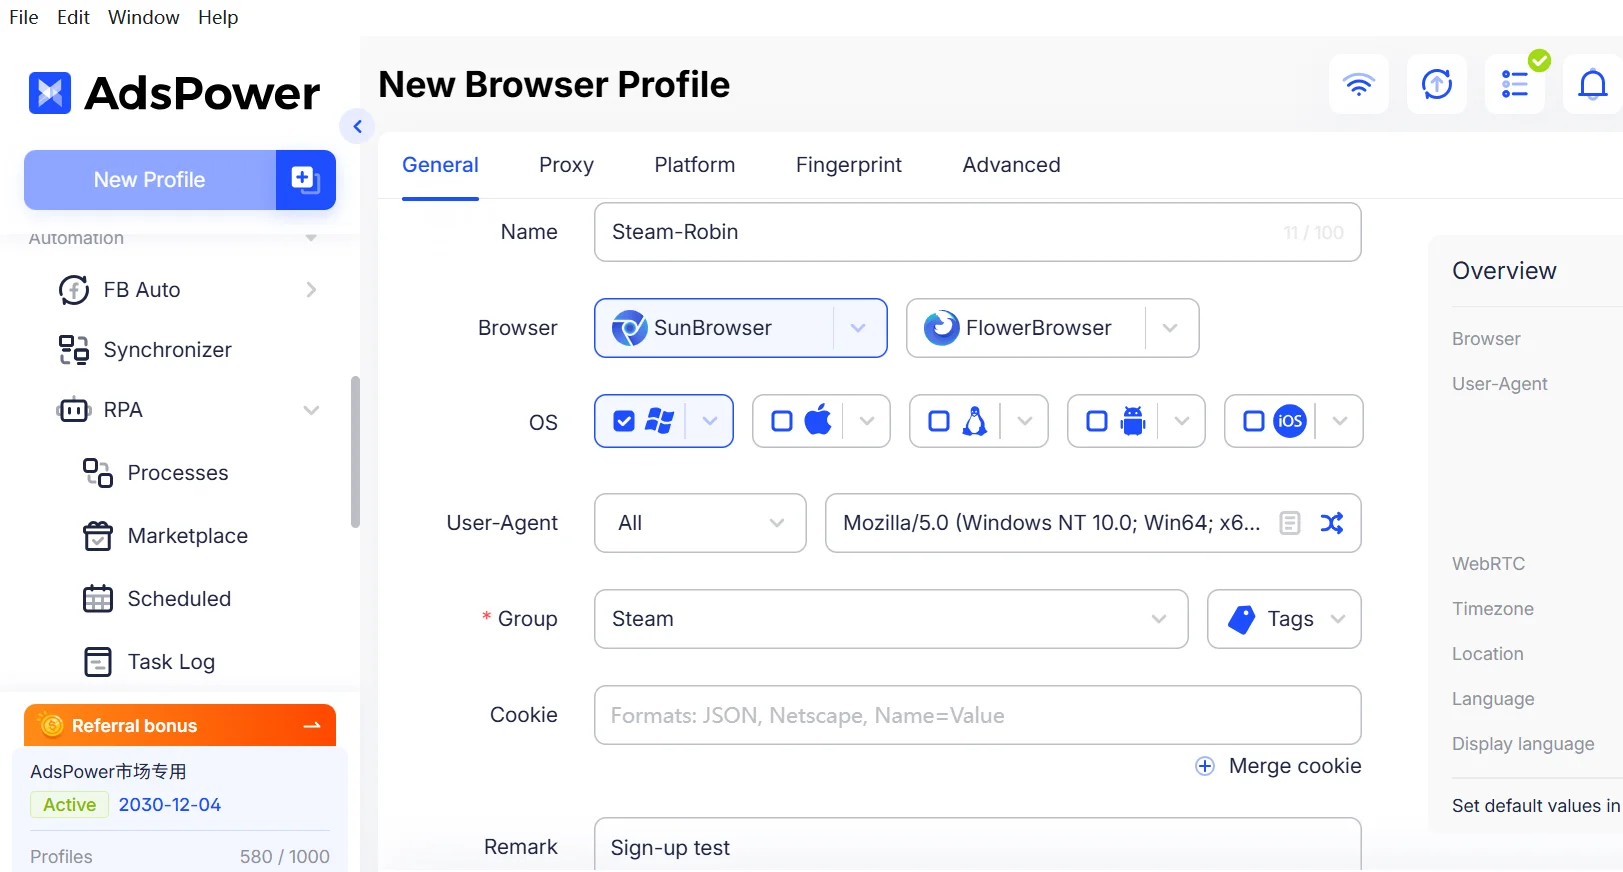Check the iOS checkbox
Screen dimensions: 1623x872
(1254, 421)
